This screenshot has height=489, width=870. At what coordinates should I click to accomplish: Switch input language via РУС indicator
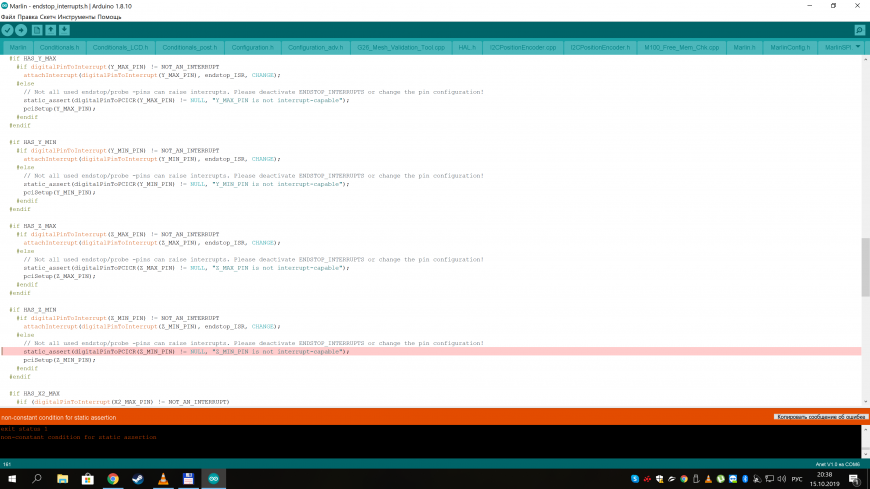[797, 479]
